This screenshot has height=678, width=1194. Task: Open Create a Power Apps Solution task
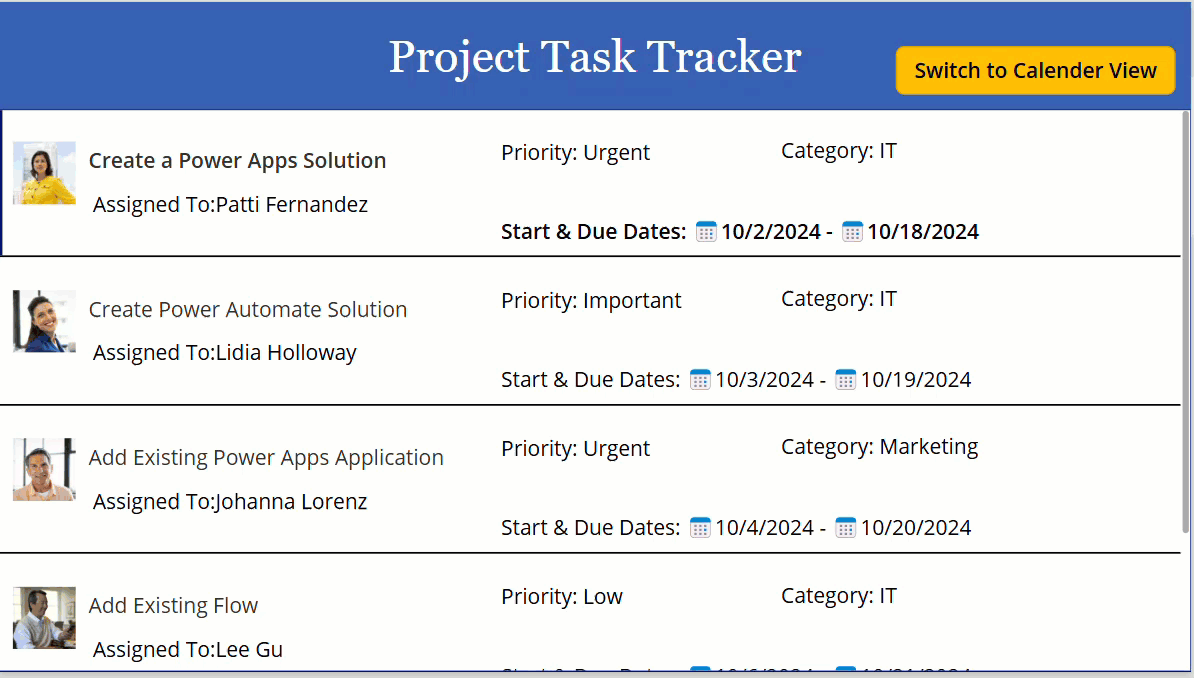click(x=238, y=161)
